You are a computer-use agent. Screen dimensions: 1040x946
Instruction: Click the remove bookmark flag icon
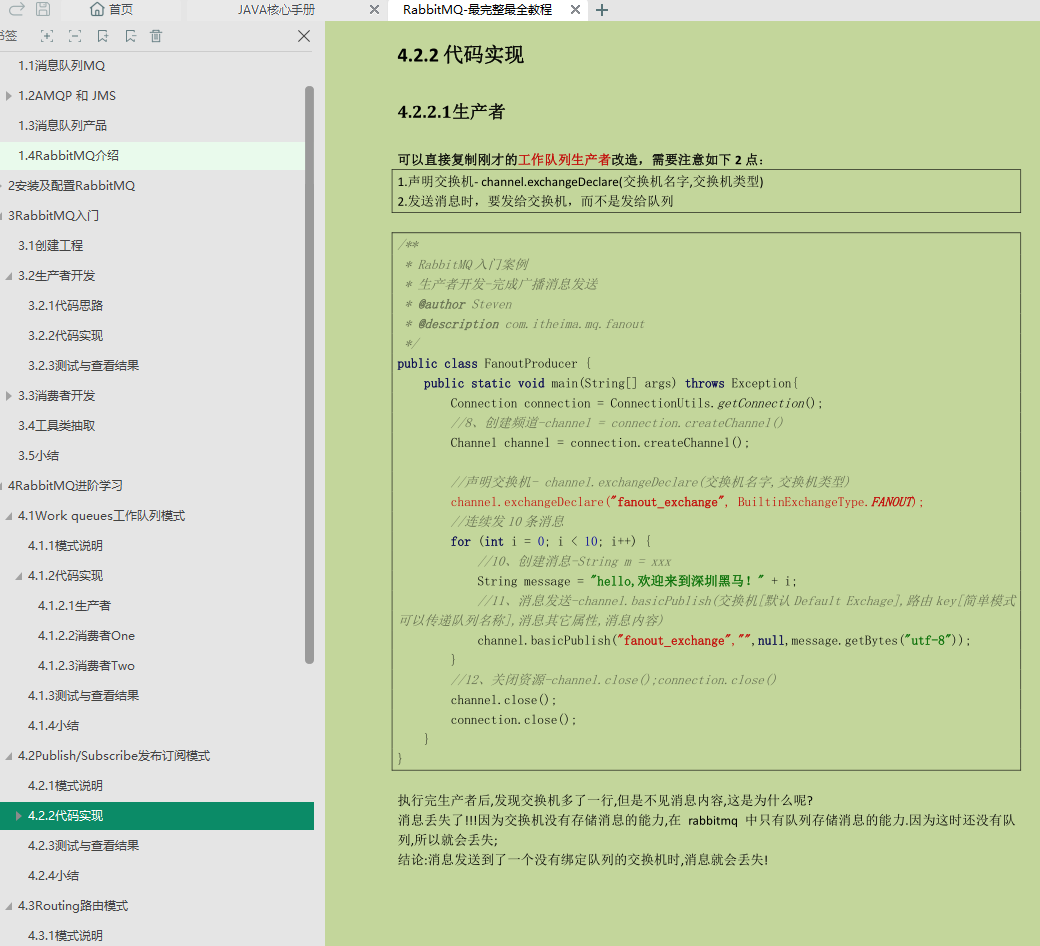[x=131, y=36]
